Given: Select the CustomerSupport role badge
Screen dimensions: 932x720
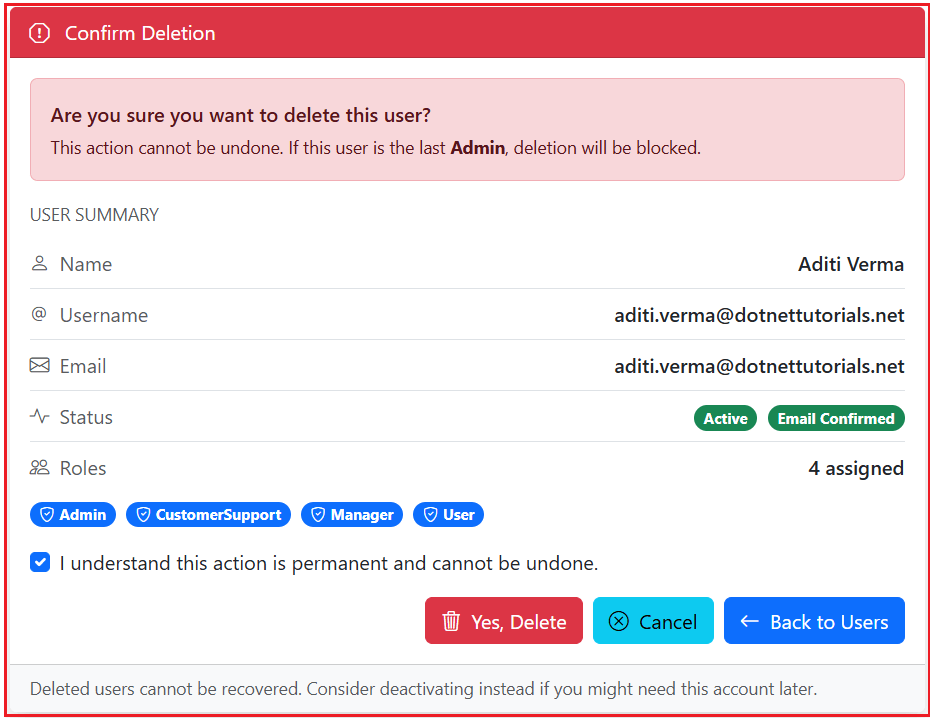Looking at the screenshot, I should tap(208, 514).
